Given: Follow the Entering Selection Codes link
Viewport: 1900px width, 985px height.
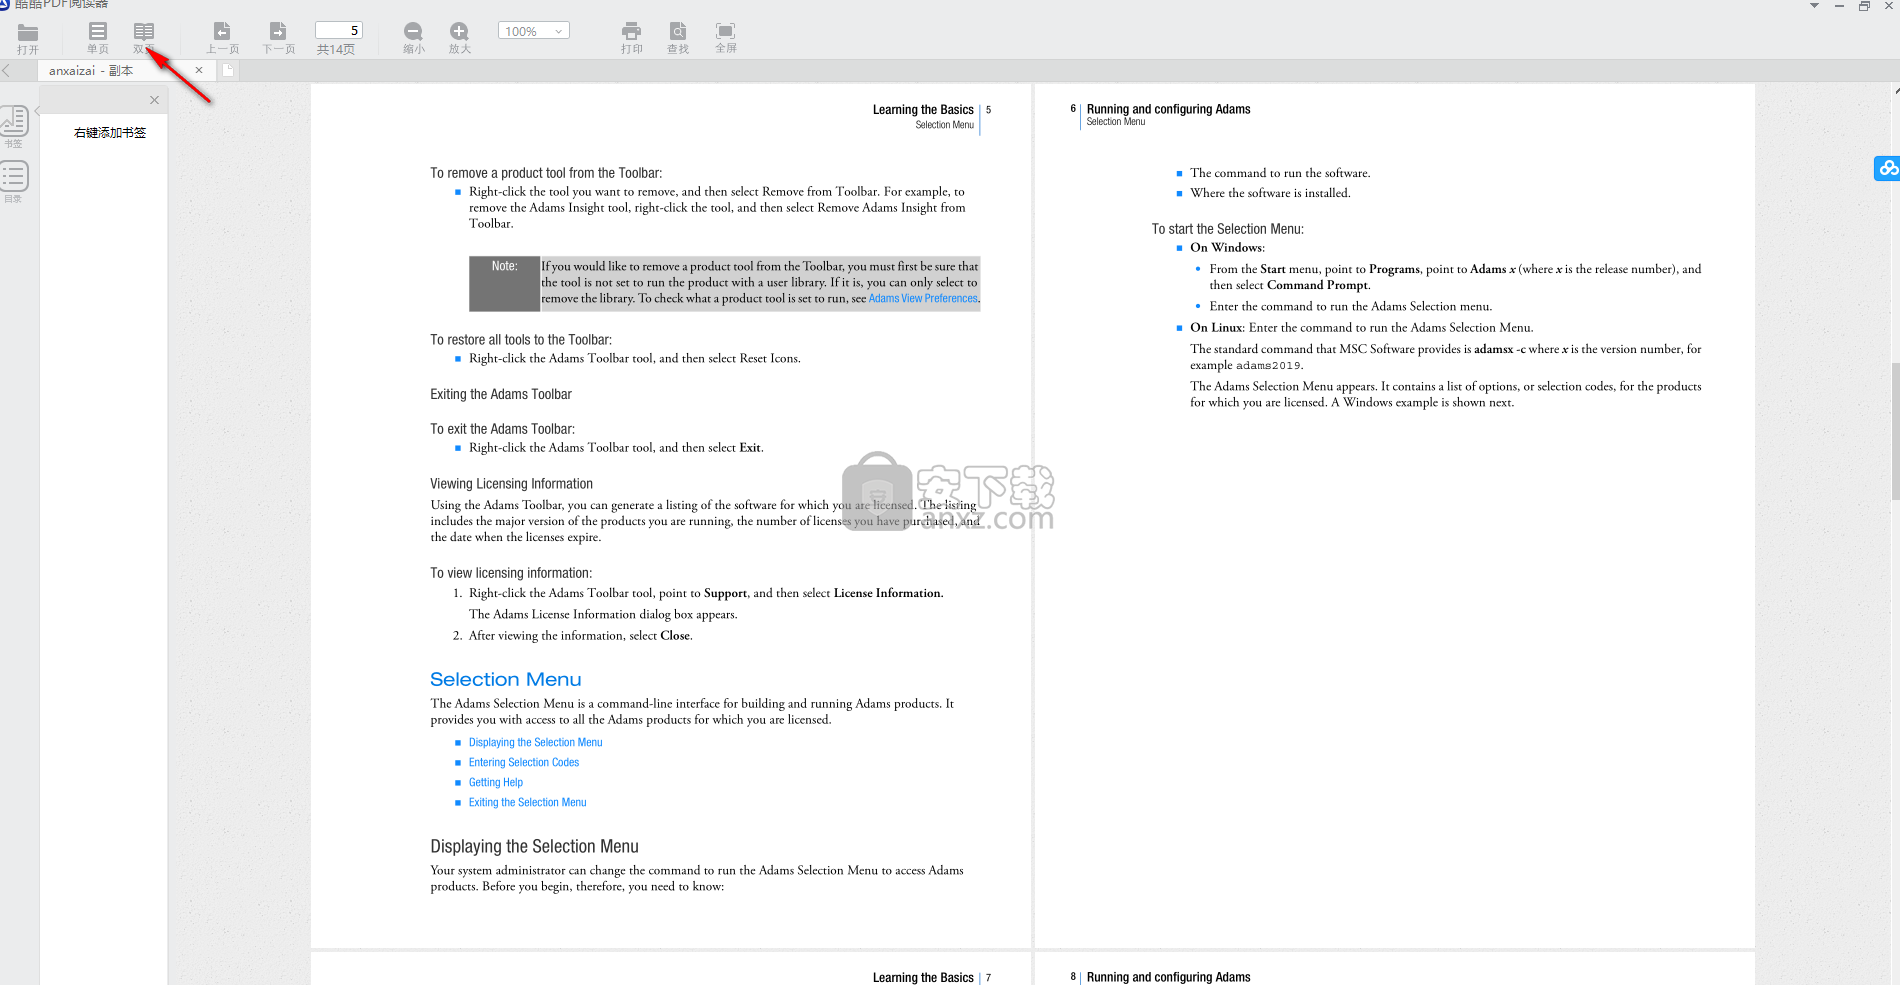Looking at the screenshot, I should [x=524, y=762].
